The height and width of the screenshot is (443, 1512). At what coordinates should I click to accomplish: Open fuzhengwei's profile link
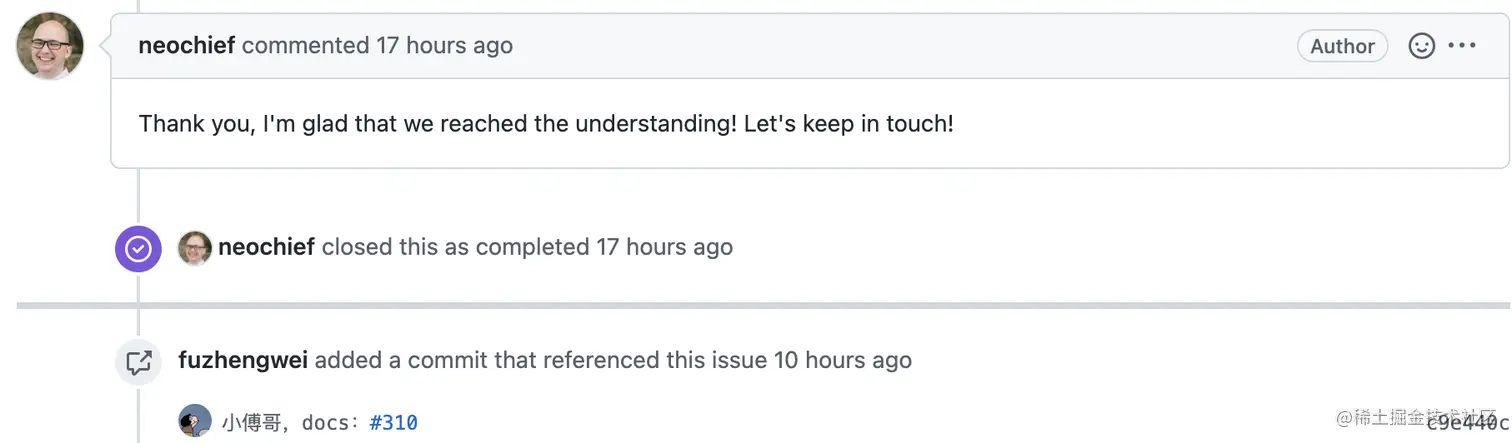(x=243, y=360)
